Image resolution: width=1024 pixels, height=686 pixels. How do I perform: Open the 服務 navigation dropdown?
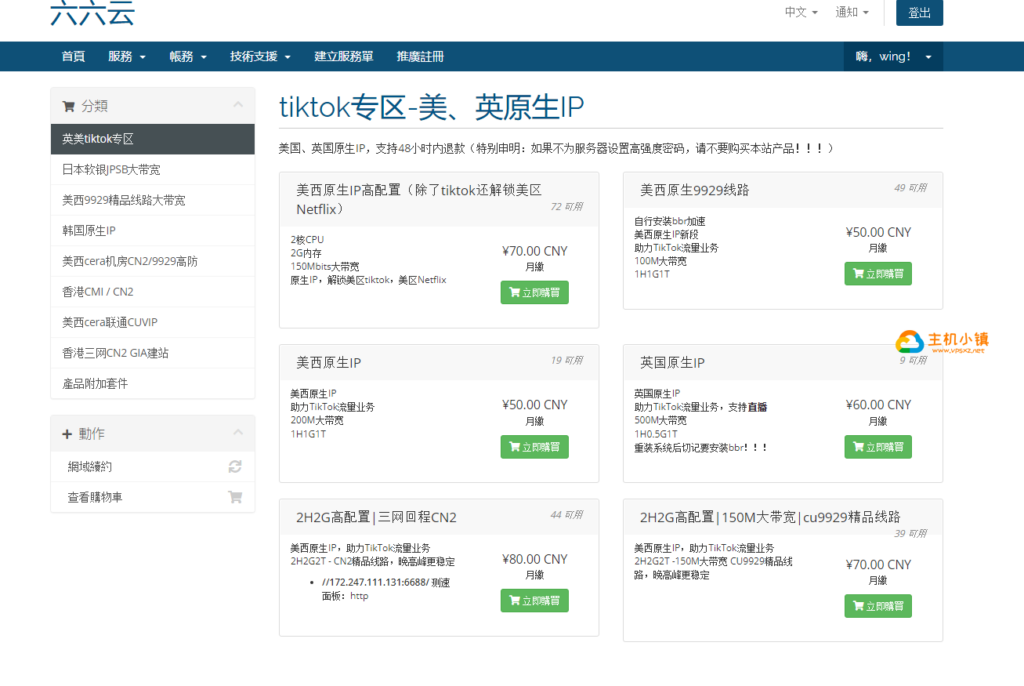tap(127, 57)
